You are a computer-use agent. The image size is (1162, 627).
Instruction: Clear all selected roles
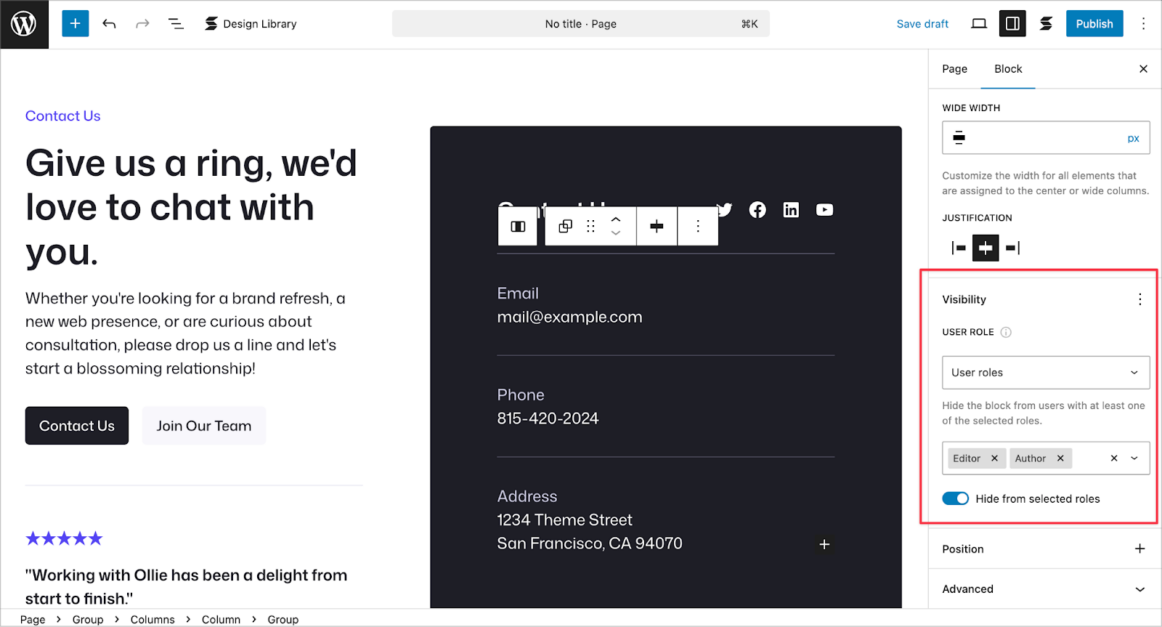coord(1114,458)
